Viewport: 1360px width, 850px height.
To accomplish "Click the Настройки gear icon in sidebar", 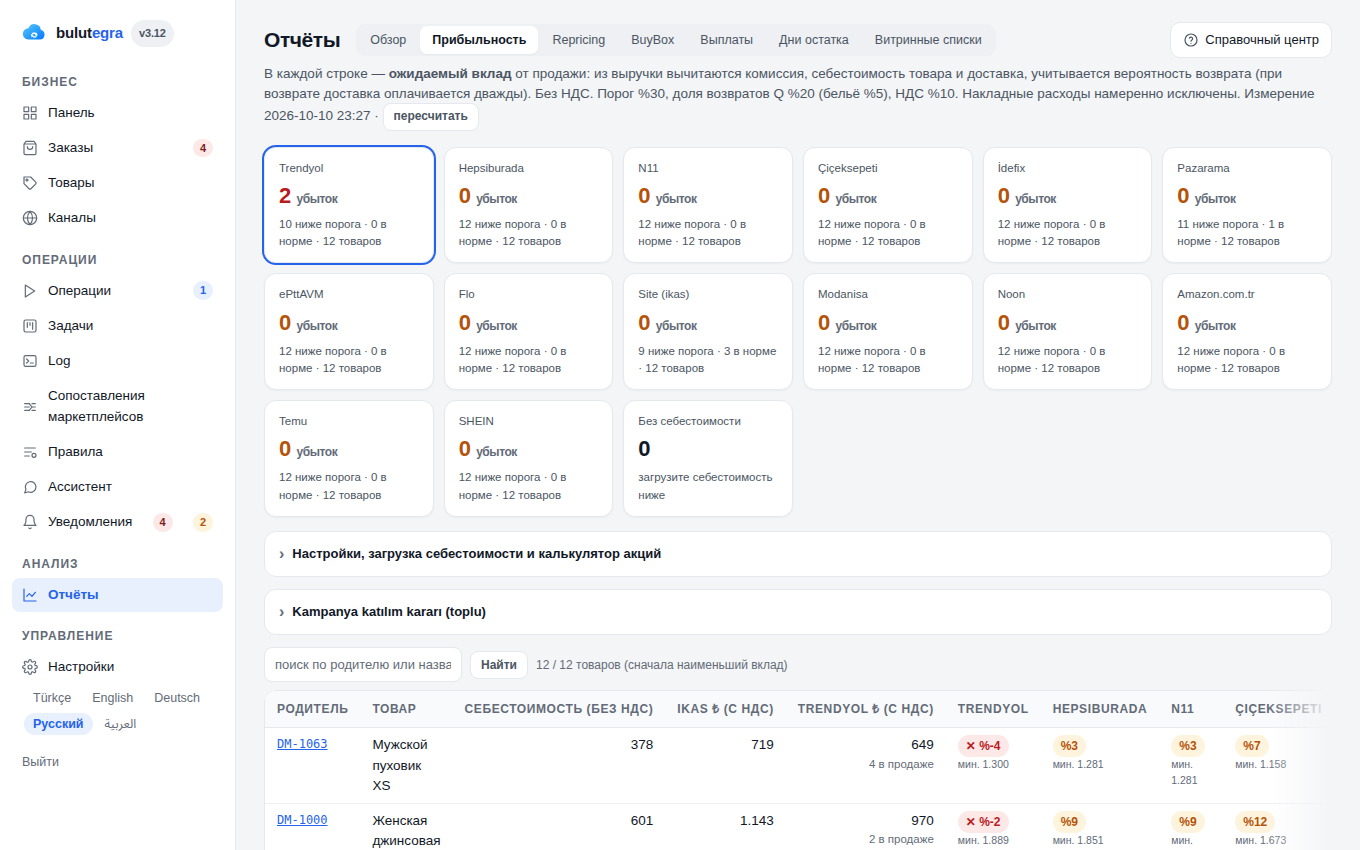I will 30,667.
